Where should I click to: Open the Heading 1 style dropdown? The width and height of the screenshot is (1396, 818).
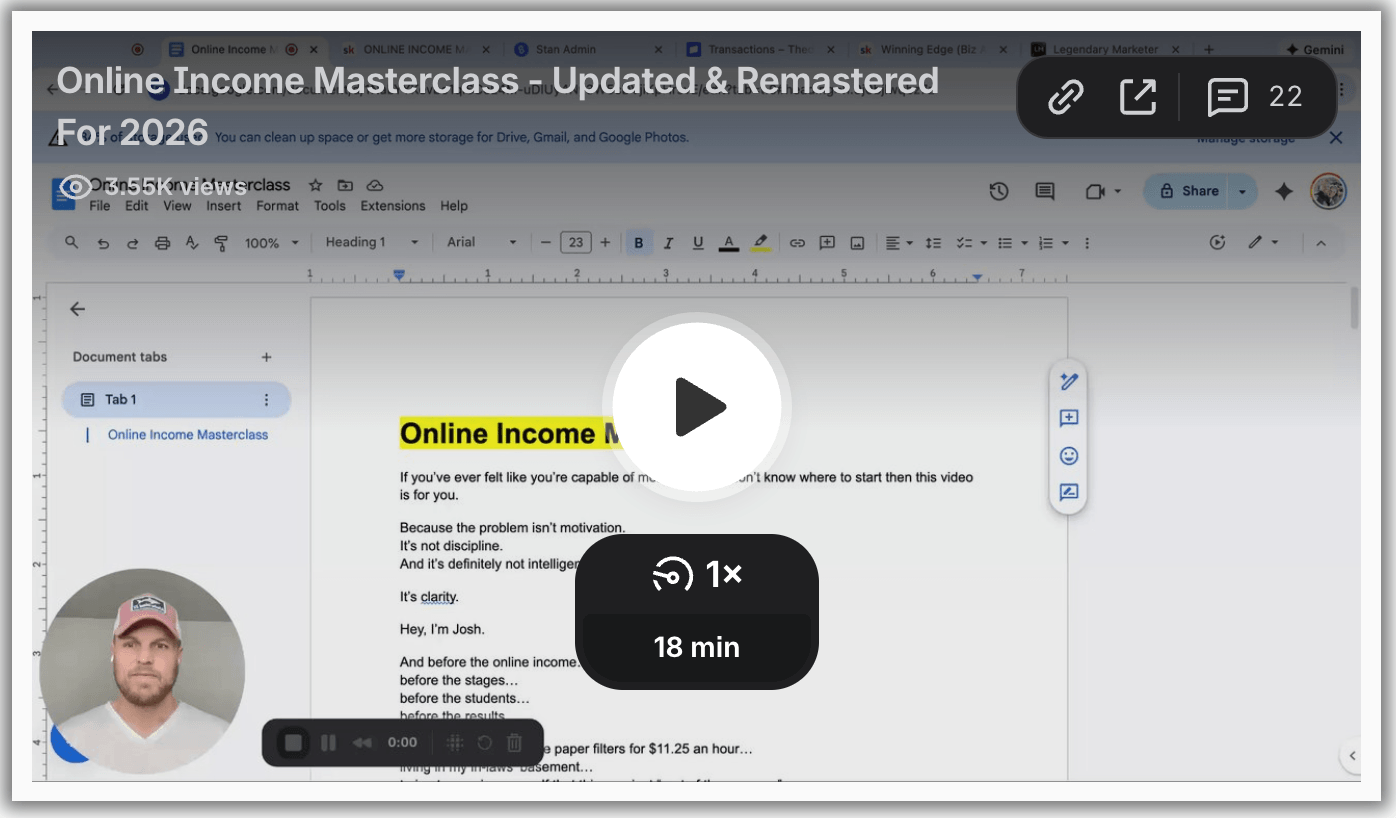click(x=372, y=243)
